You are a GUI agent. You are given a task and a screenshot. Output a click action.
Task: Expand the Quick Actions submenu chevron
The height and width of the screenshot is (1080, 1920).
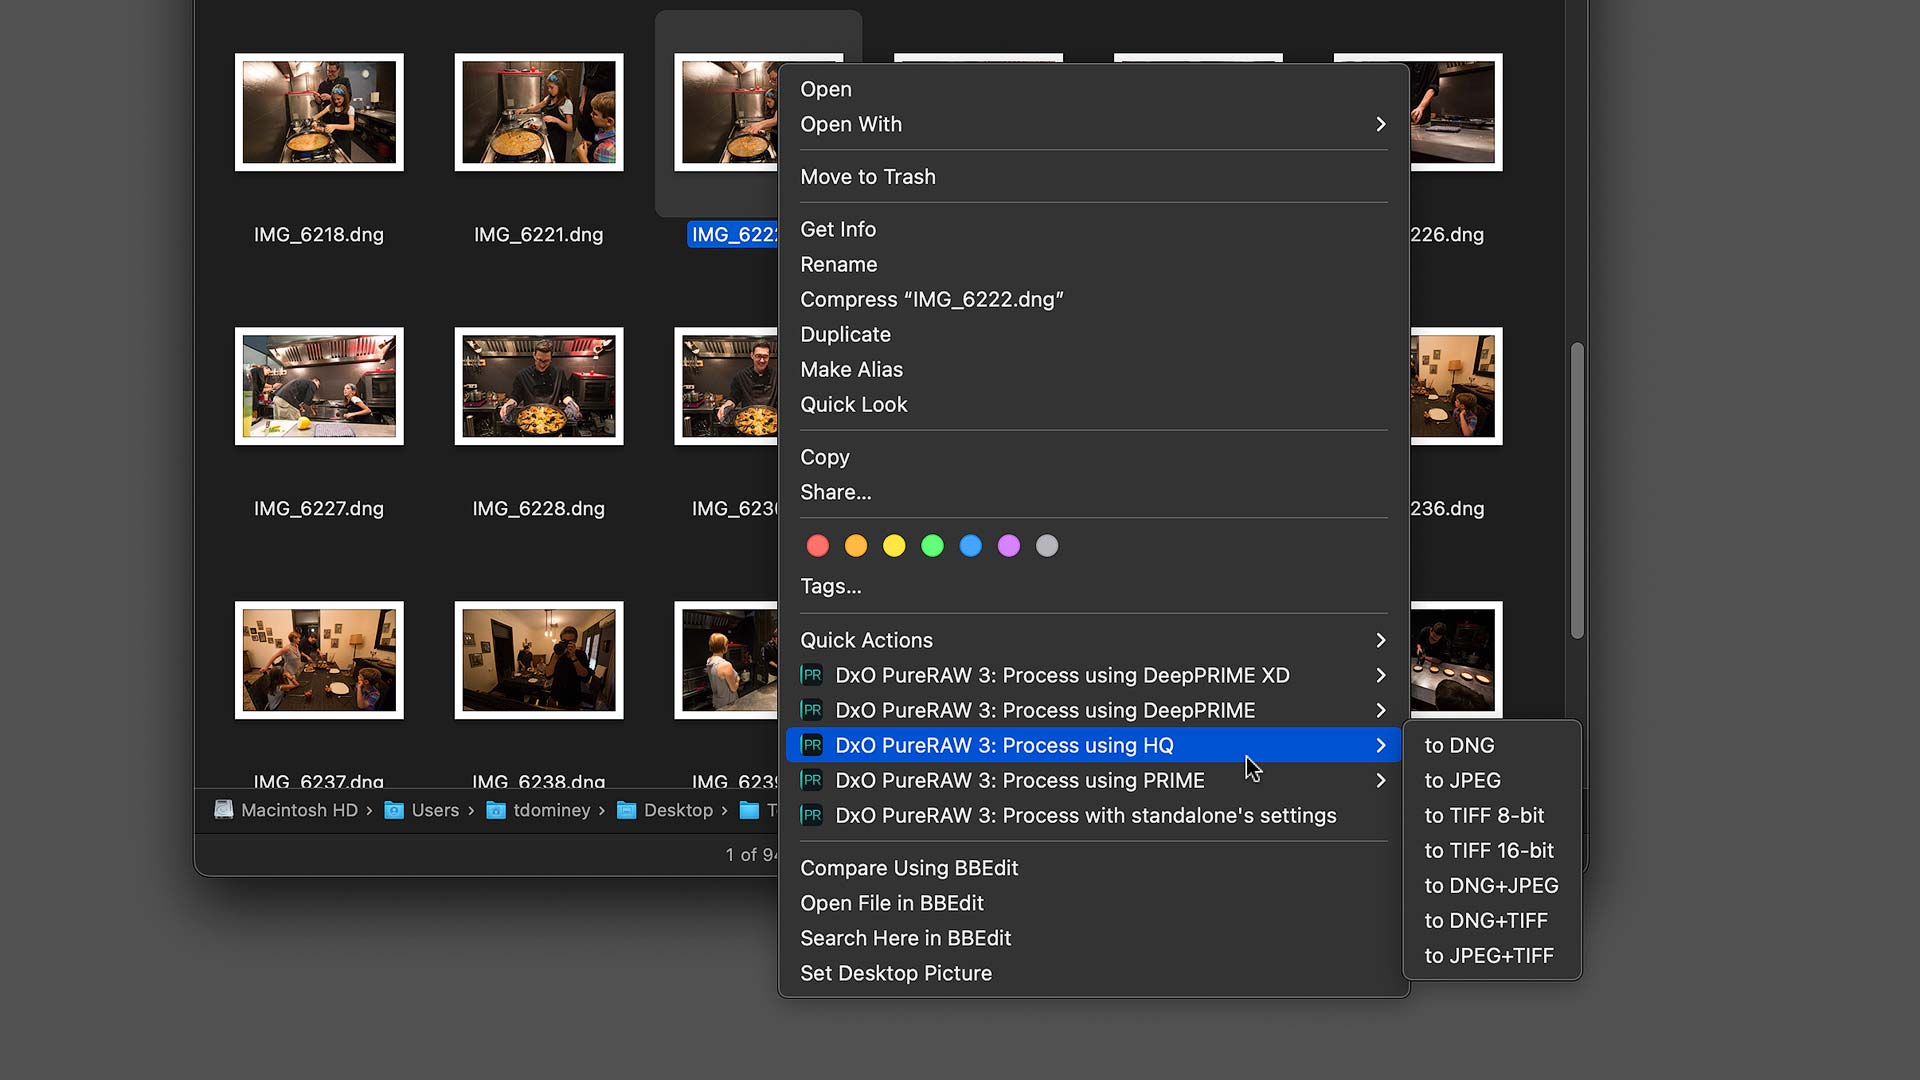pos(1380,640)
